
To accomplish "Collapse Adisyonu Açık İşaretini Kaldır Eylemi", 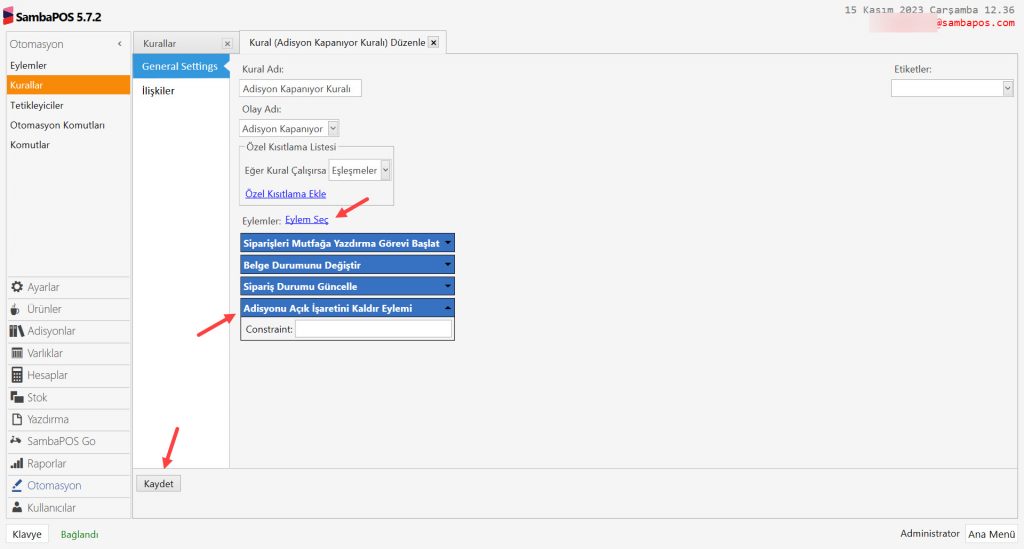I will [448, 308].
